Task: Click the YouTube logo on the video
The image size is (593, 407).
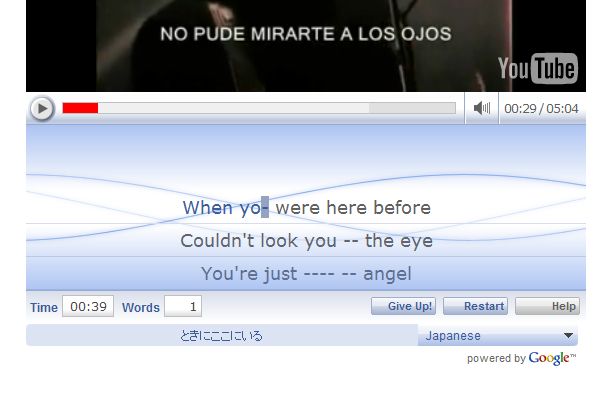Action: (x=538, y=68)
